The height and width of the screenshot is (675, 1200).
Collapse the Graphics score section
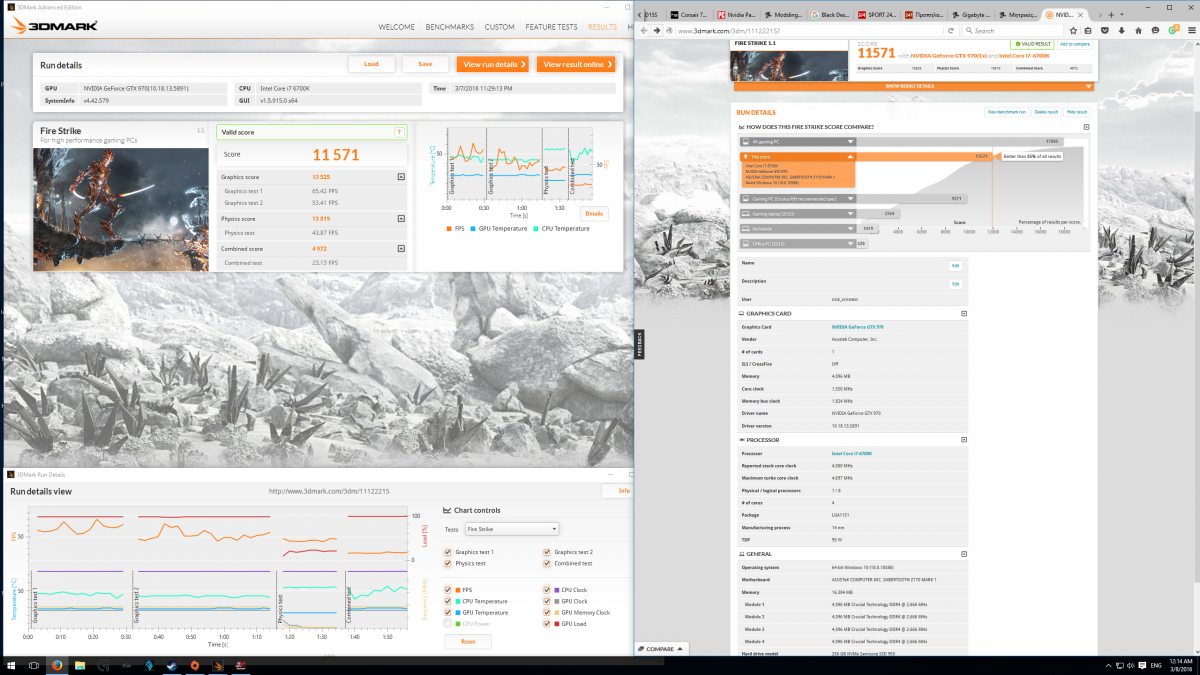pos(401,177)
